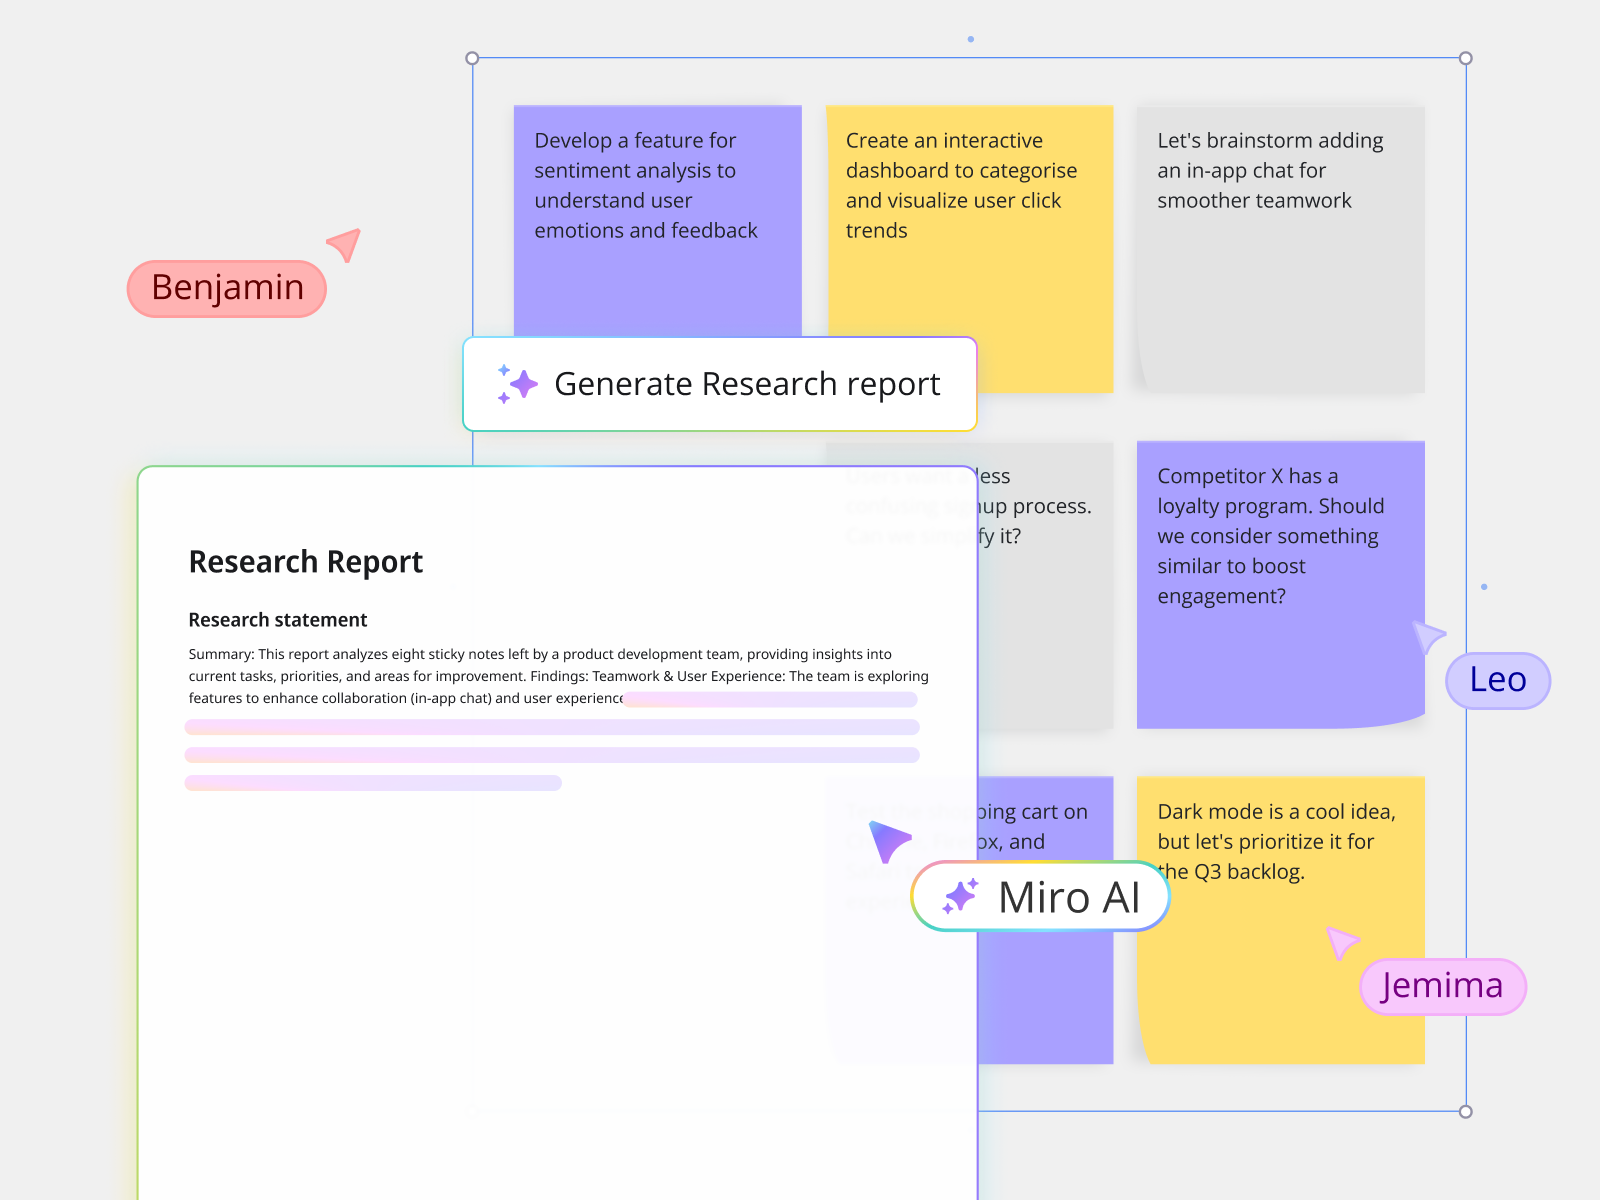Screen dimensions: 1600x1200
Task: Select the yellow Dark mode sticky note
Action: (1281, 920)
